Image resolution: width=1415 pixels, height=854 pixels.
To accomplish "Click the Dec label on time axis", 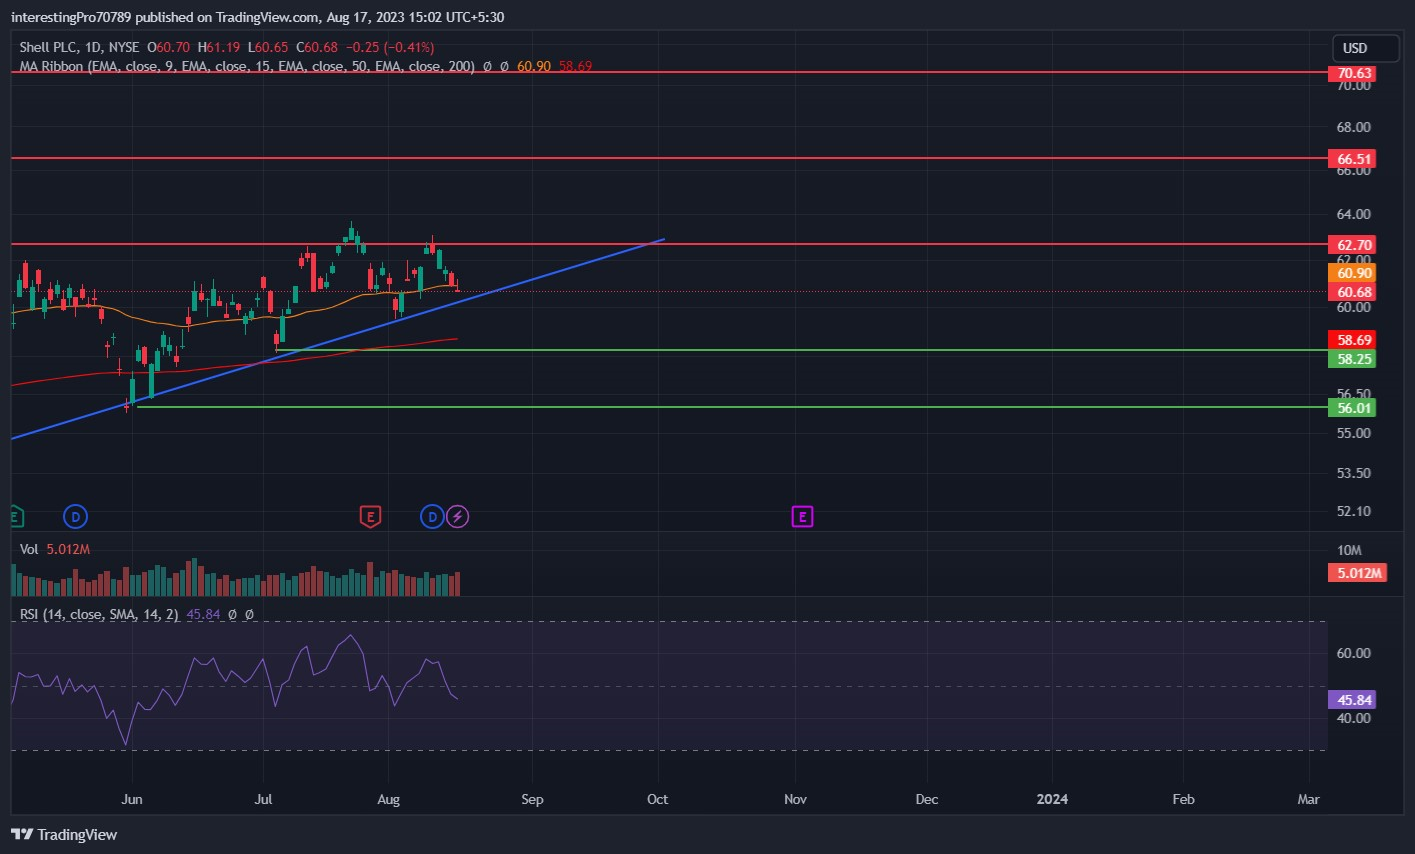I will [x=927, y=799].
